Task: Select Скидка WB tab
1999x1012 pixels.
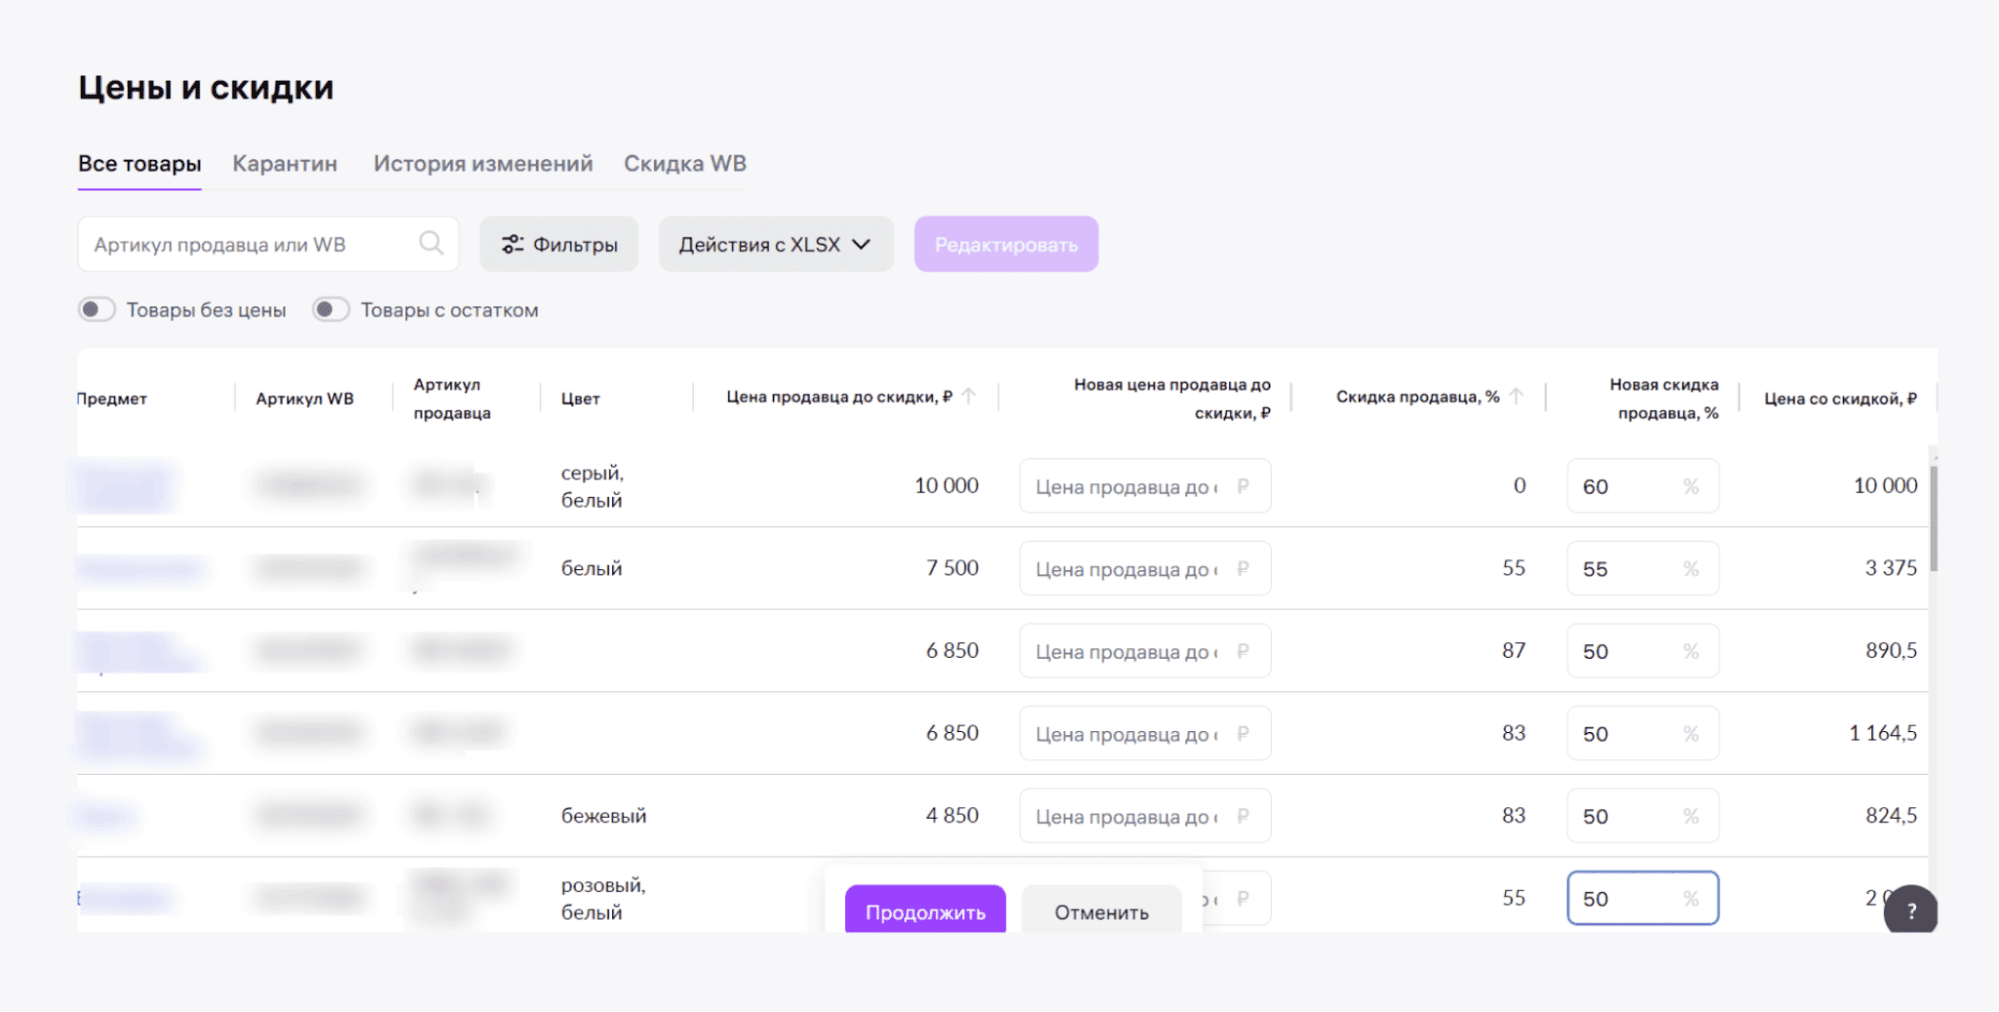Action: click(x=685, y=163)
